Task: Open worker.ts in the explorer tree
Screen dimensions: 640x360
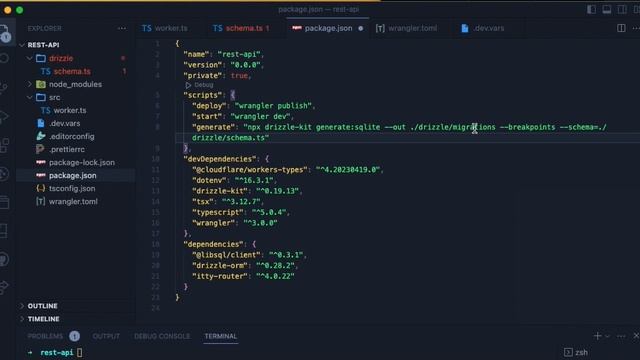Action: tap(70, 110)
